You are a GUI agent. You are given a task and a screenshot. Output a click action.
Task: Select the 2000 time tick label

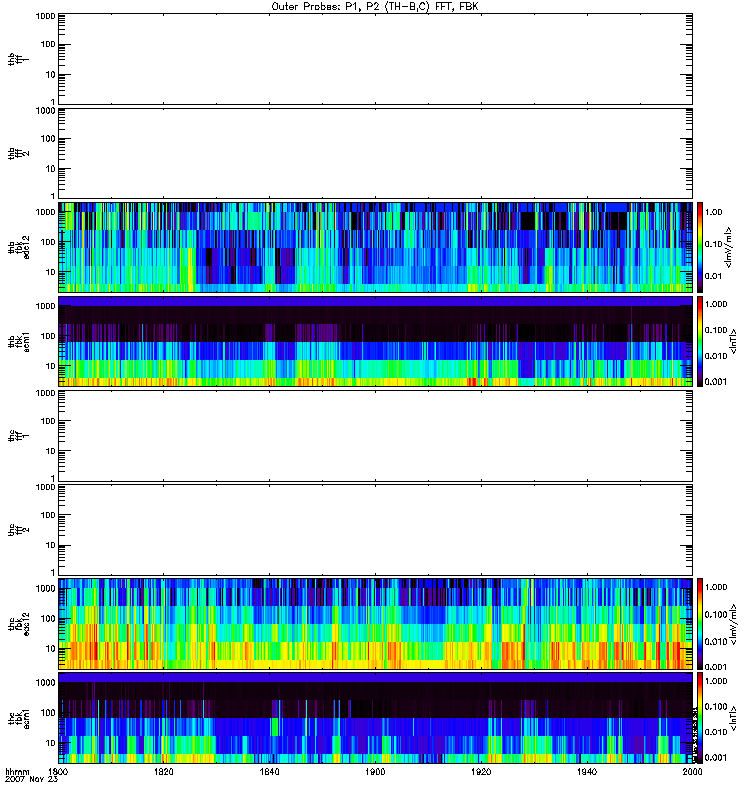tap(690, 772)
